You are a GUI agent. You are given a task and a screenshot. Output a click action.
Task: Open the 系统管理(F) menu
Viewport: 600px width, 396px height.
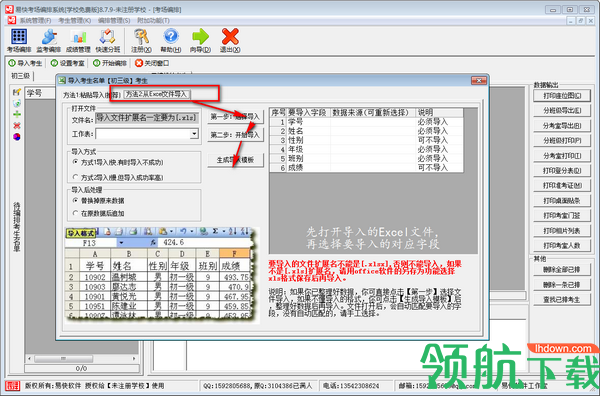point(35,20)
